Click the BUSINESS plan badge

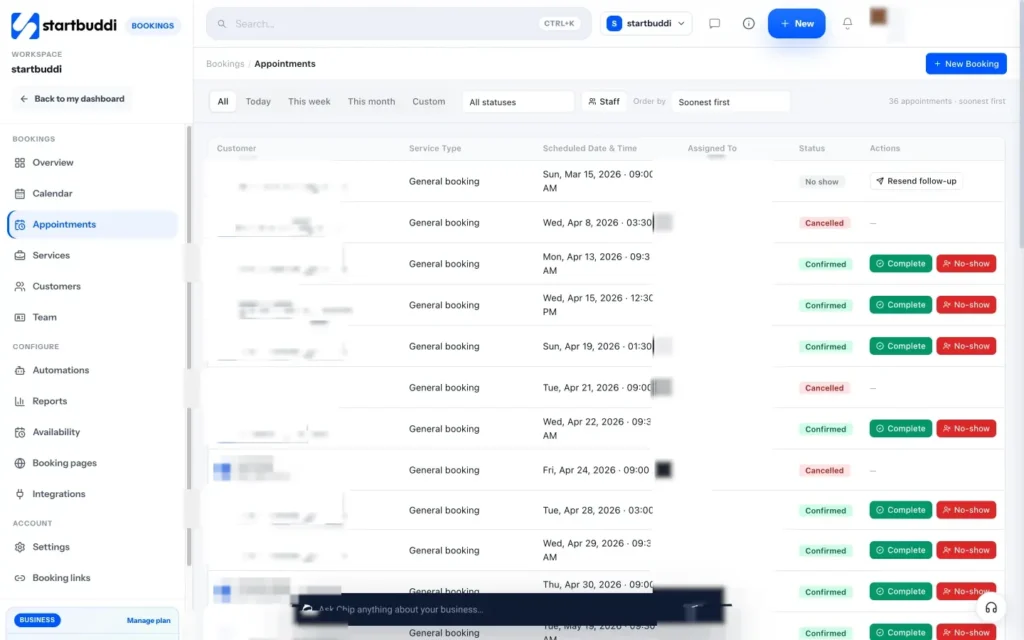pyautogui.click(x=37, y=620)
